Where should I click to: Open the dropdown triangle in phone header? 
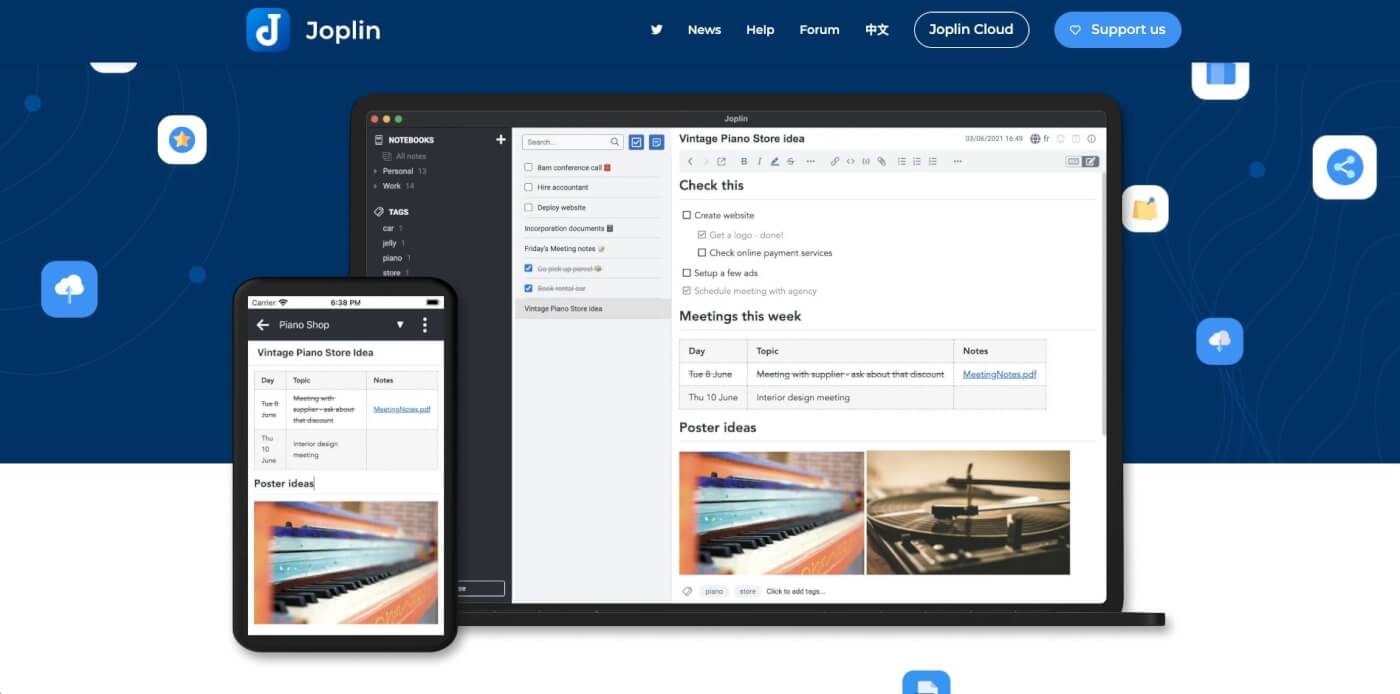pos(400,325)
